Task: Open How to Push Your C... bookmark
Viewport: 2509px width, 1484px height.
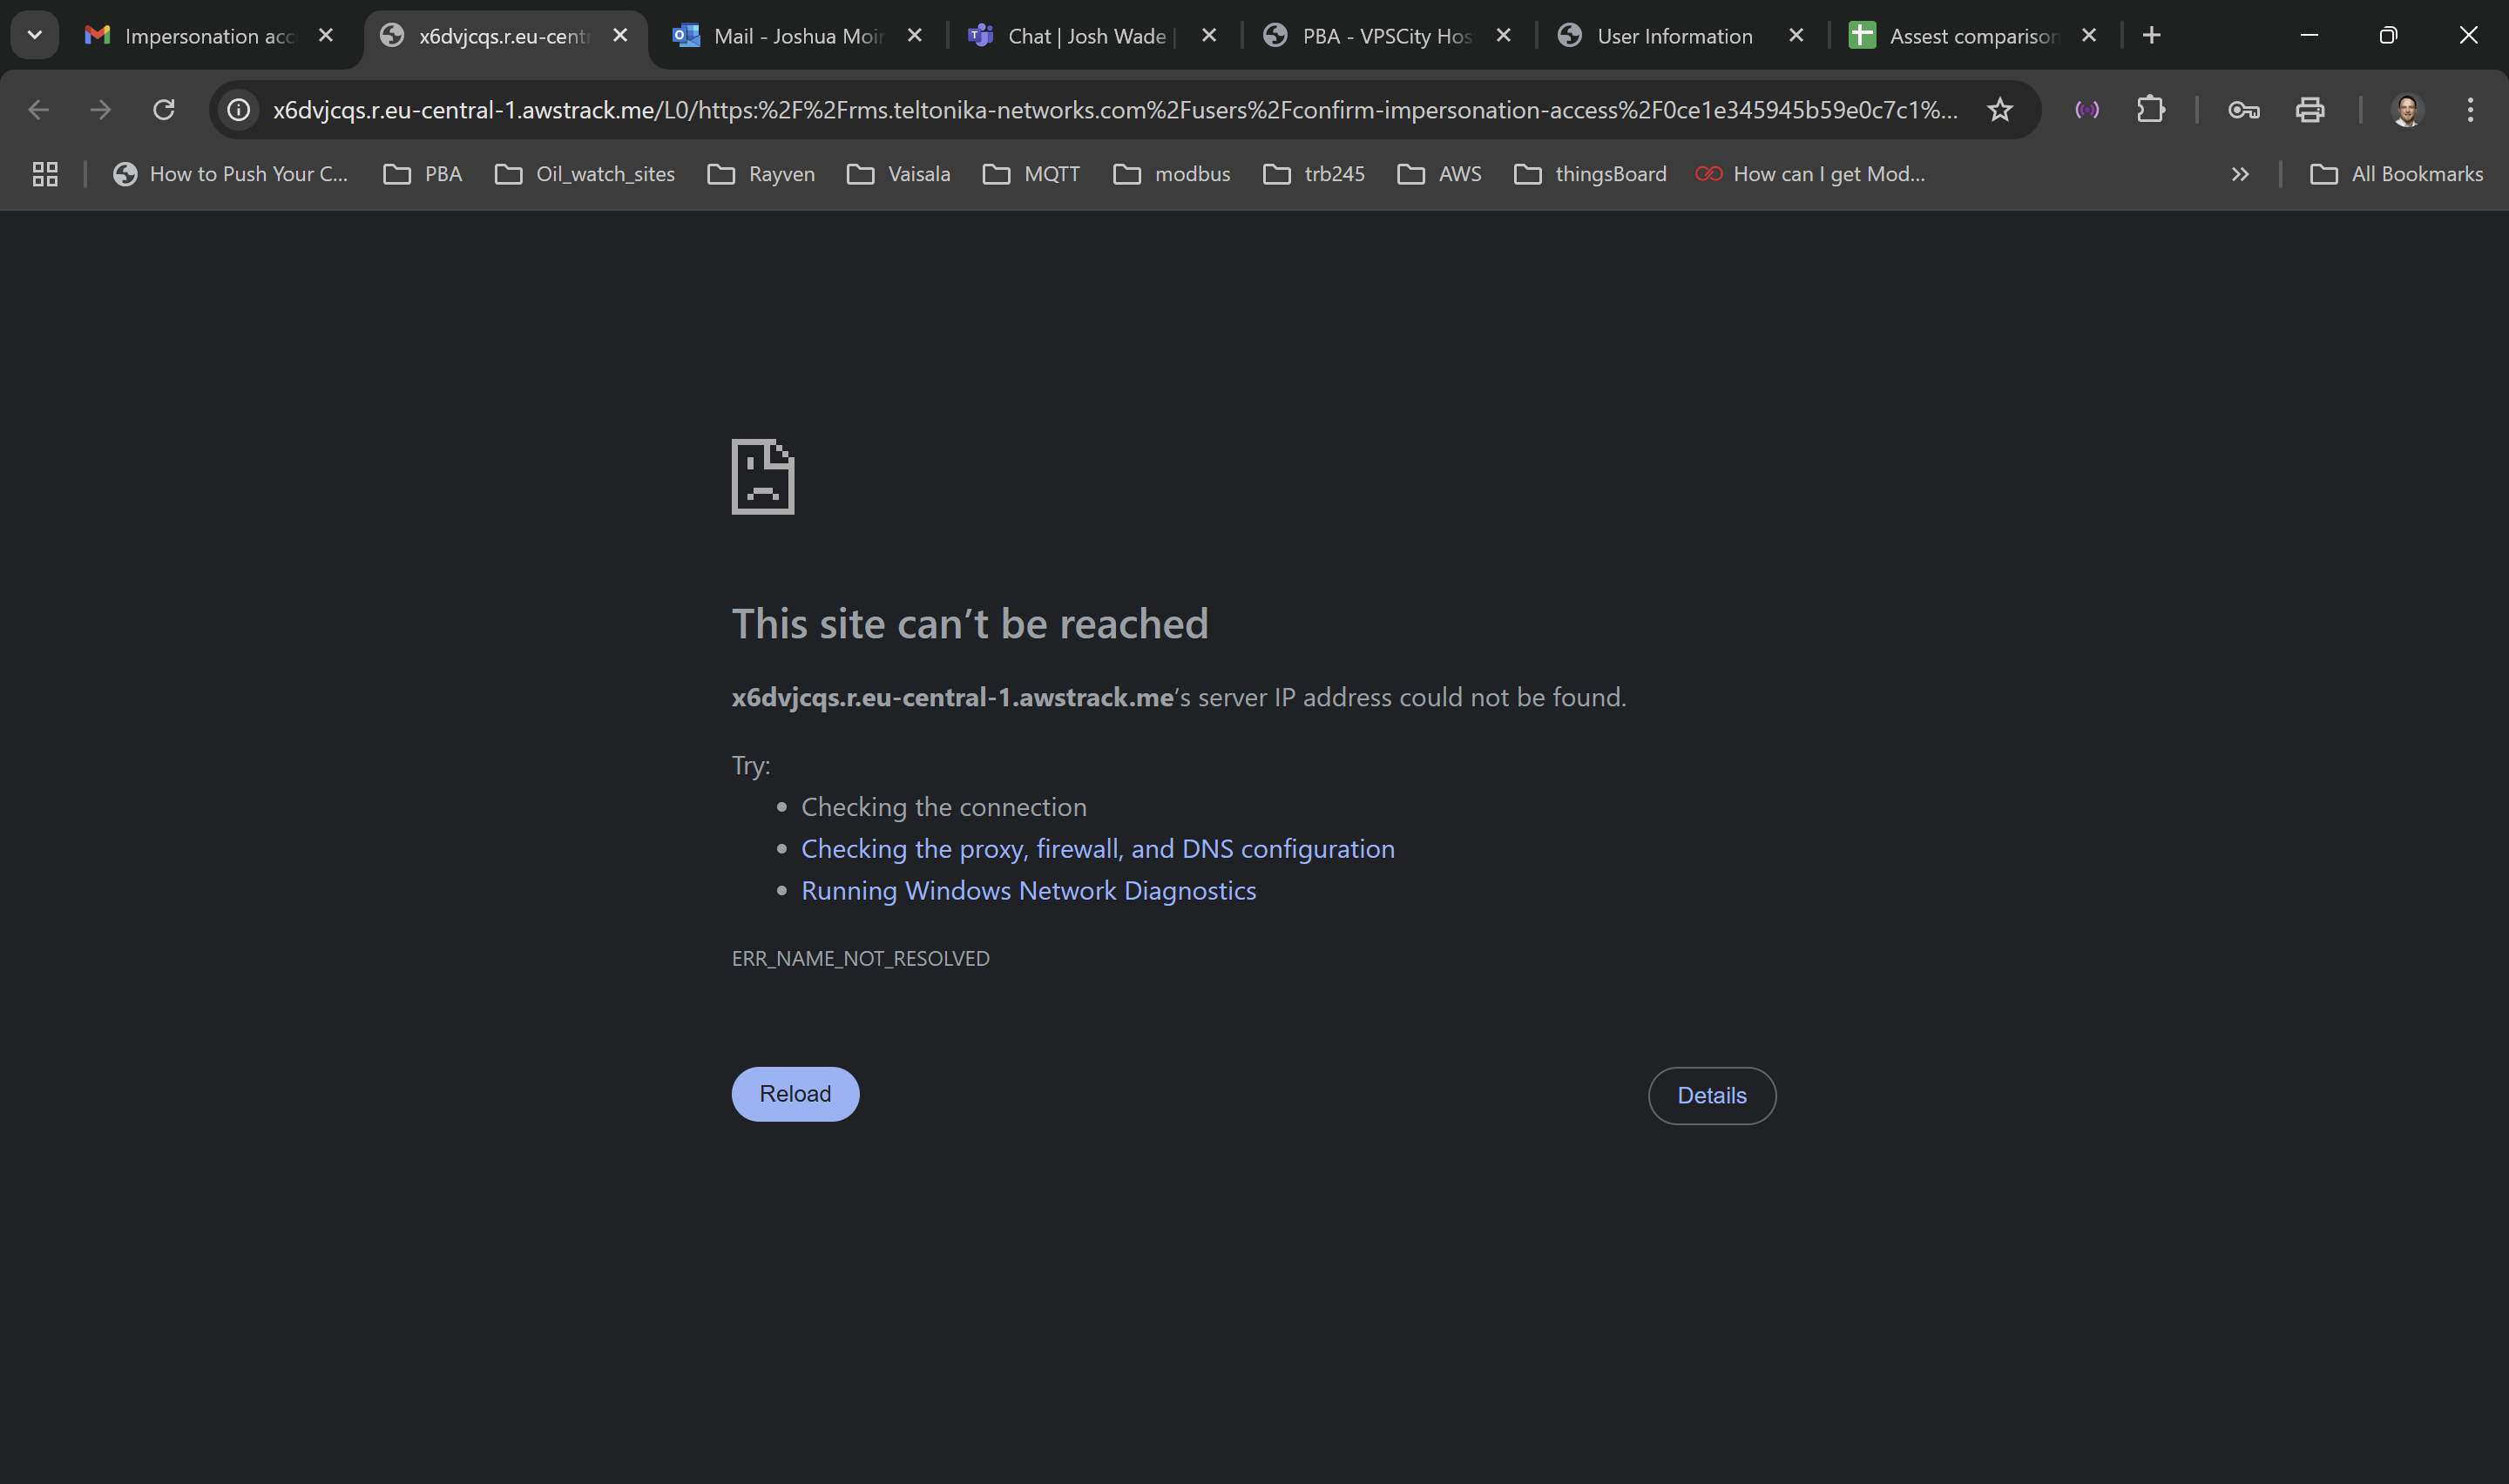Action: pos(231,174)
